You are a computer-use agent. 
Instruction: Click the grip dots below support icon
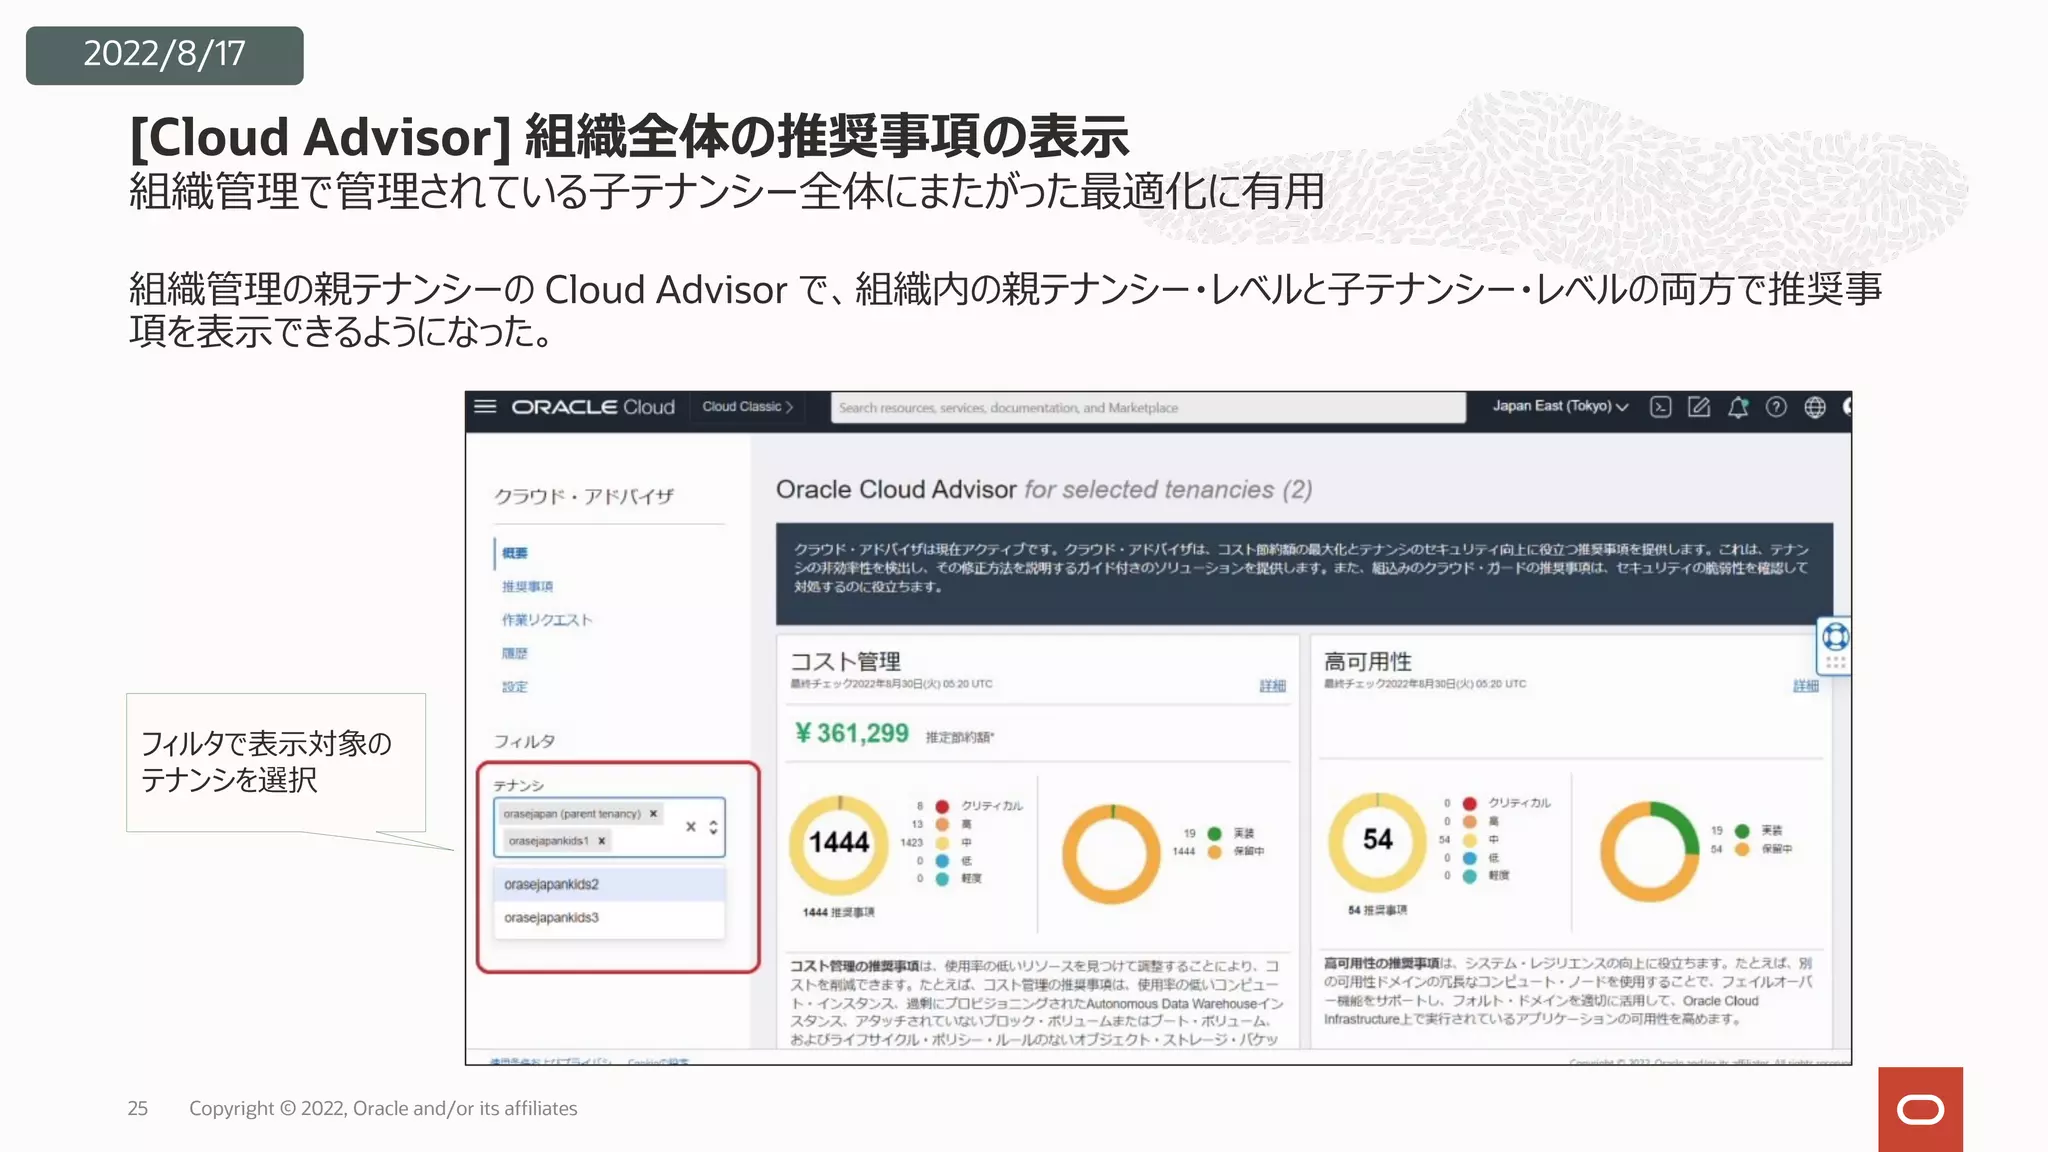1835,662
